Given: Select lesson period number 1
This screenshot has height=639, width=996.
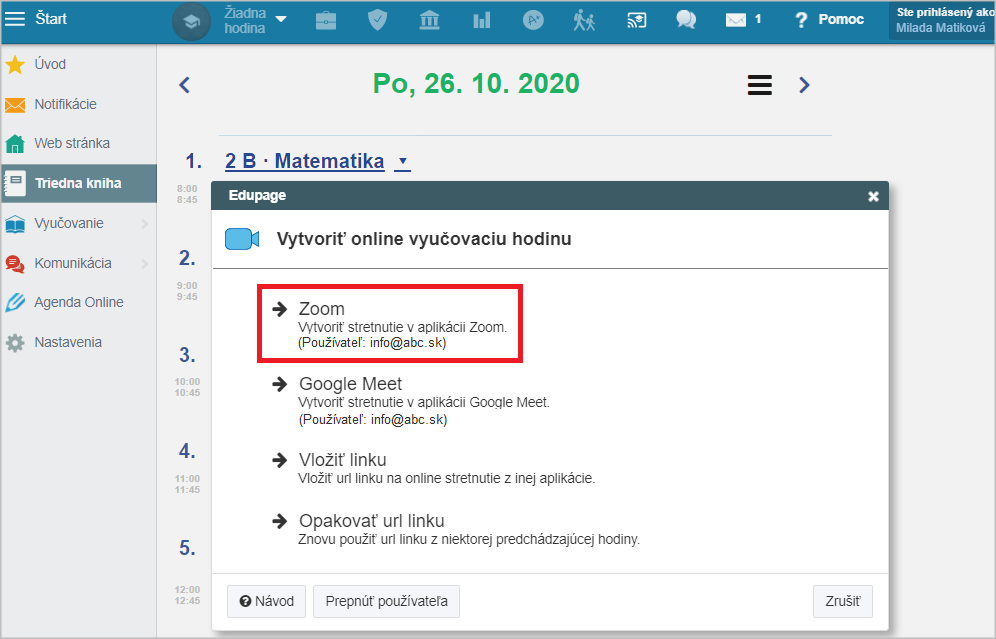Looking at the screenshot, I should 193,161.
